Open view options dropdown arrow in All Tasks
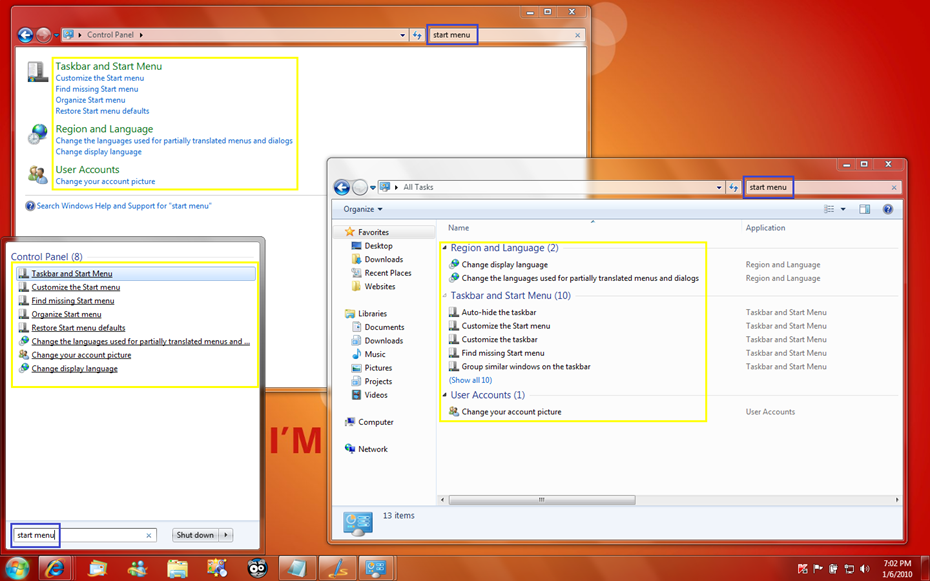930x581 pixels. [x=843, y=209]
